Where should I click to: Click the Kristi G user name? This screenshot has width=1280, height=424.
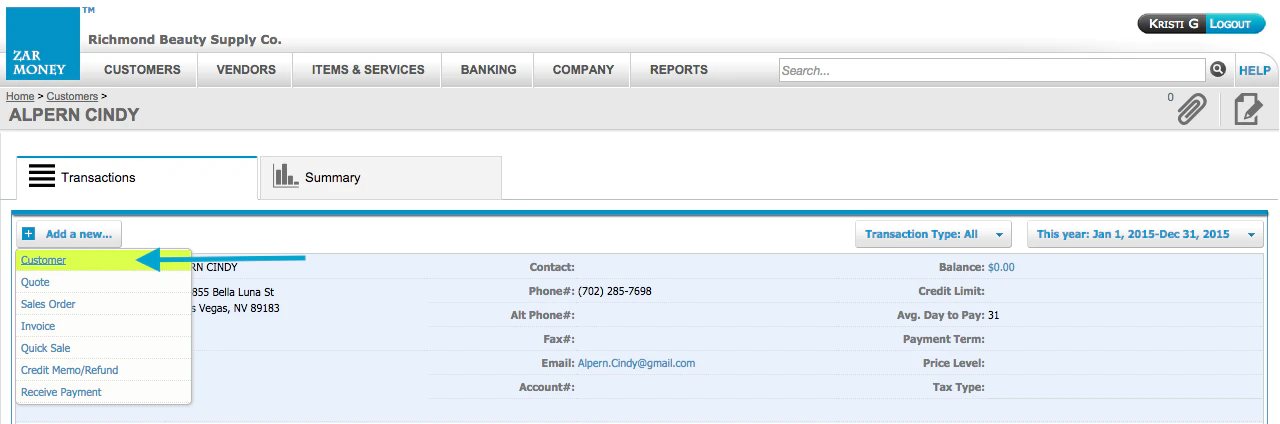(1174, 23)
